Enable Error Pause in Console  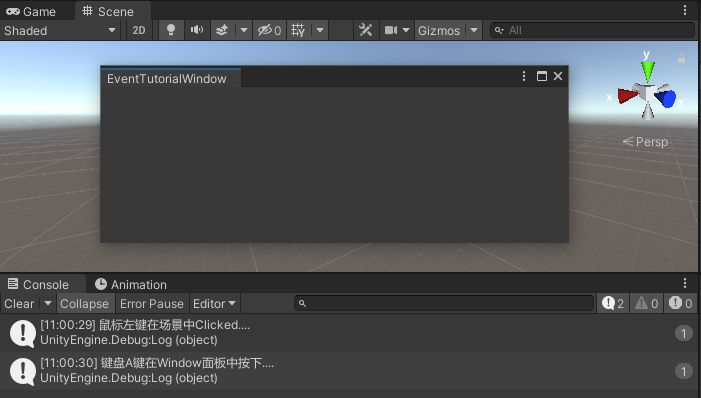152,304
